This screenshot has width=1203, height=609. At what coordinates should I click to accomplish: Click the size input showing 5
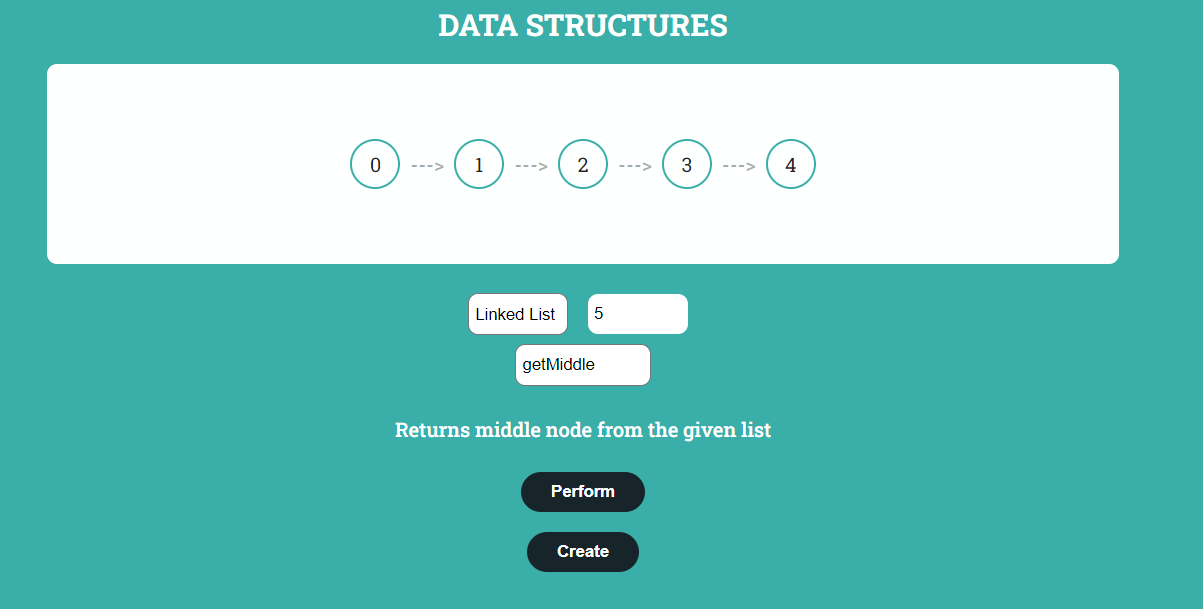[637, 313]
